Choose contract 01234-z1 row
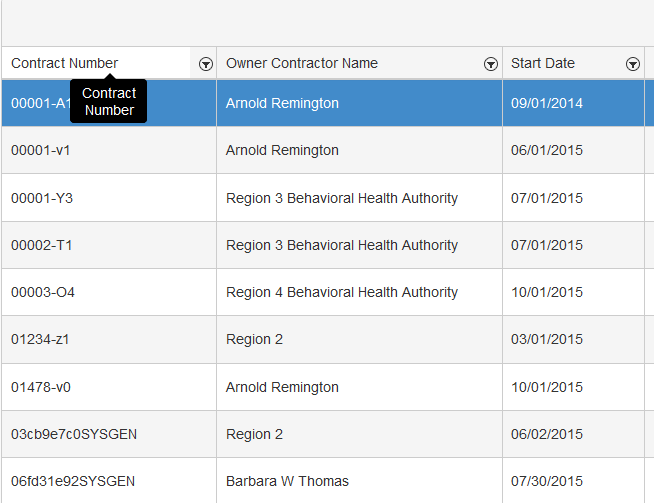 [x=41, y=339]
